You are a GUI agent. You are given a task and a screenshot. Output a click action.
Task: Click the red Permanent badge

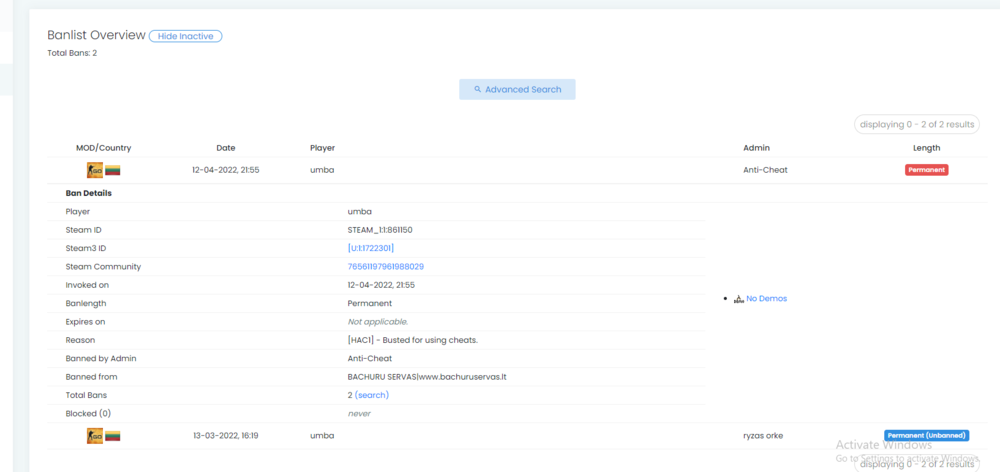(926, 170)
